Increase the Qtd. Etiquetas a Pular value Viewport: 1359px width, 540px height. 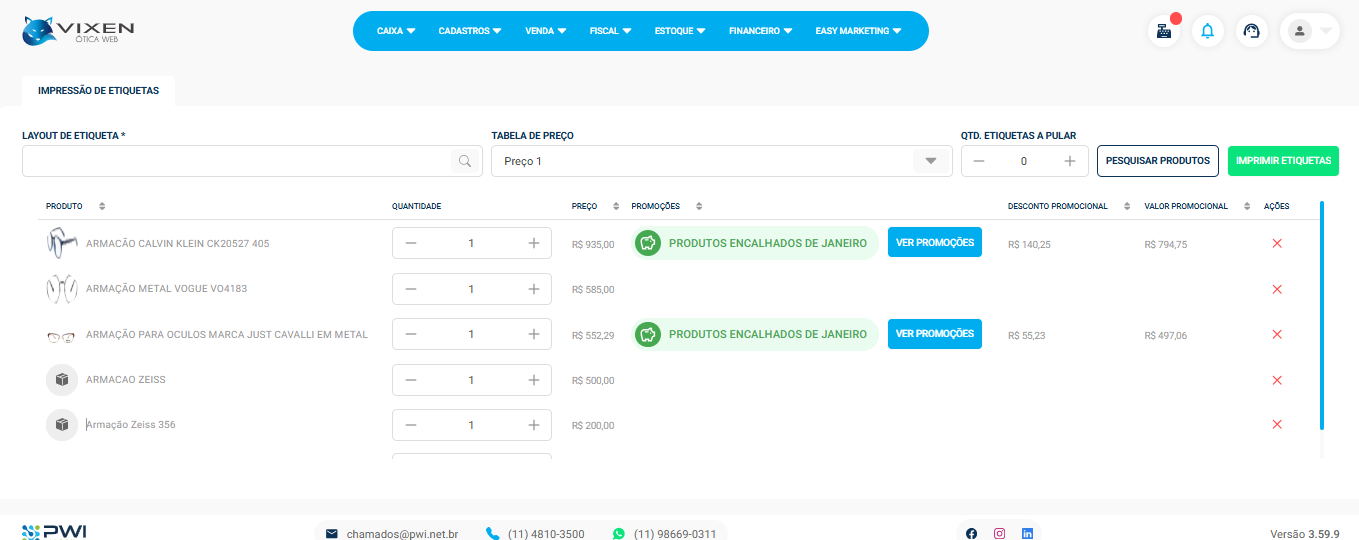click(1069, 161)
